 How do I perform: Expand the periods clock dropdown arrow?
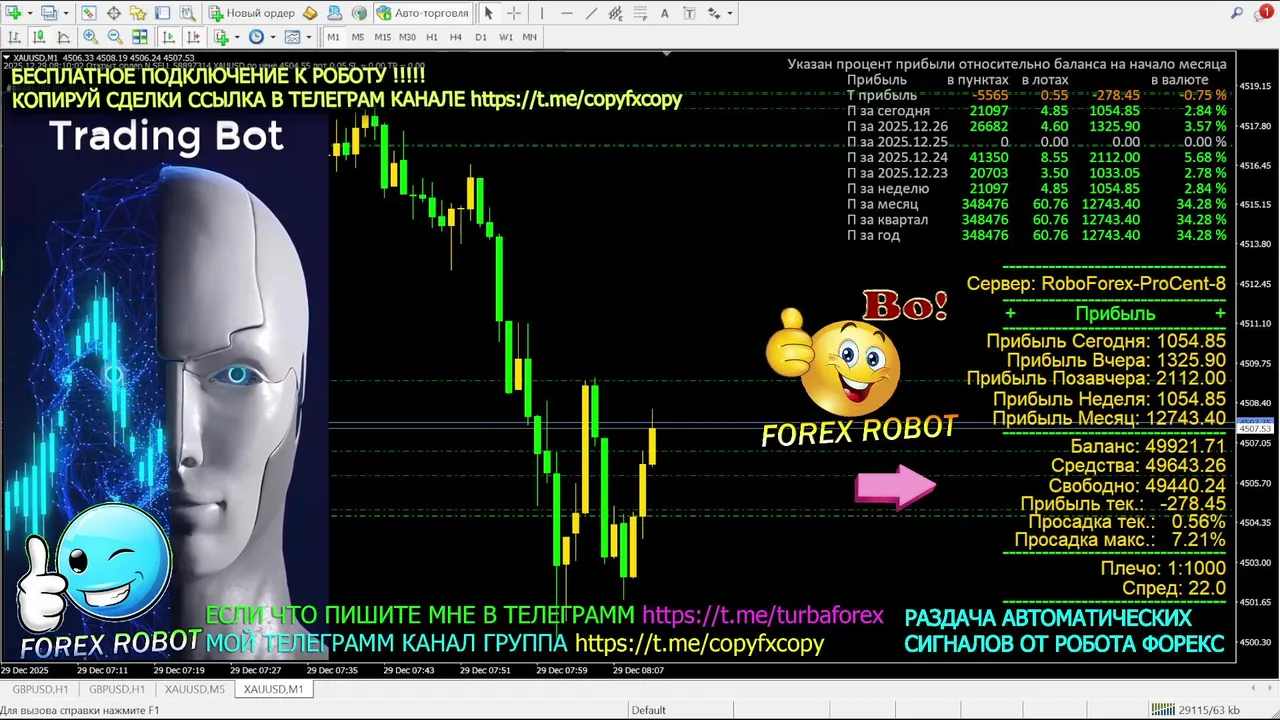tap(273, 37)
